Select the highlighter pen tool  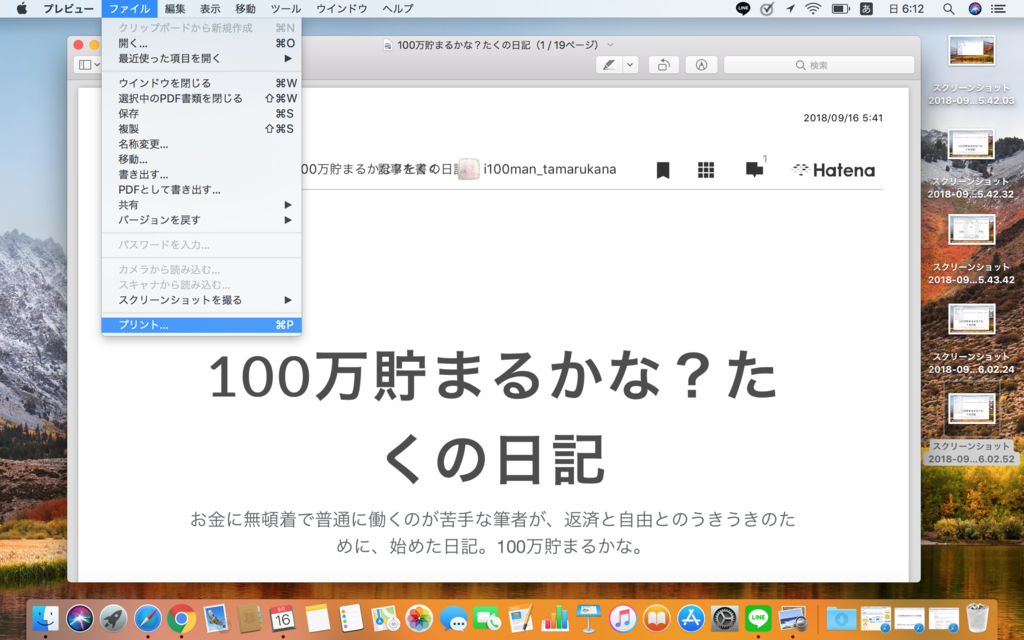tap(610, 64)
